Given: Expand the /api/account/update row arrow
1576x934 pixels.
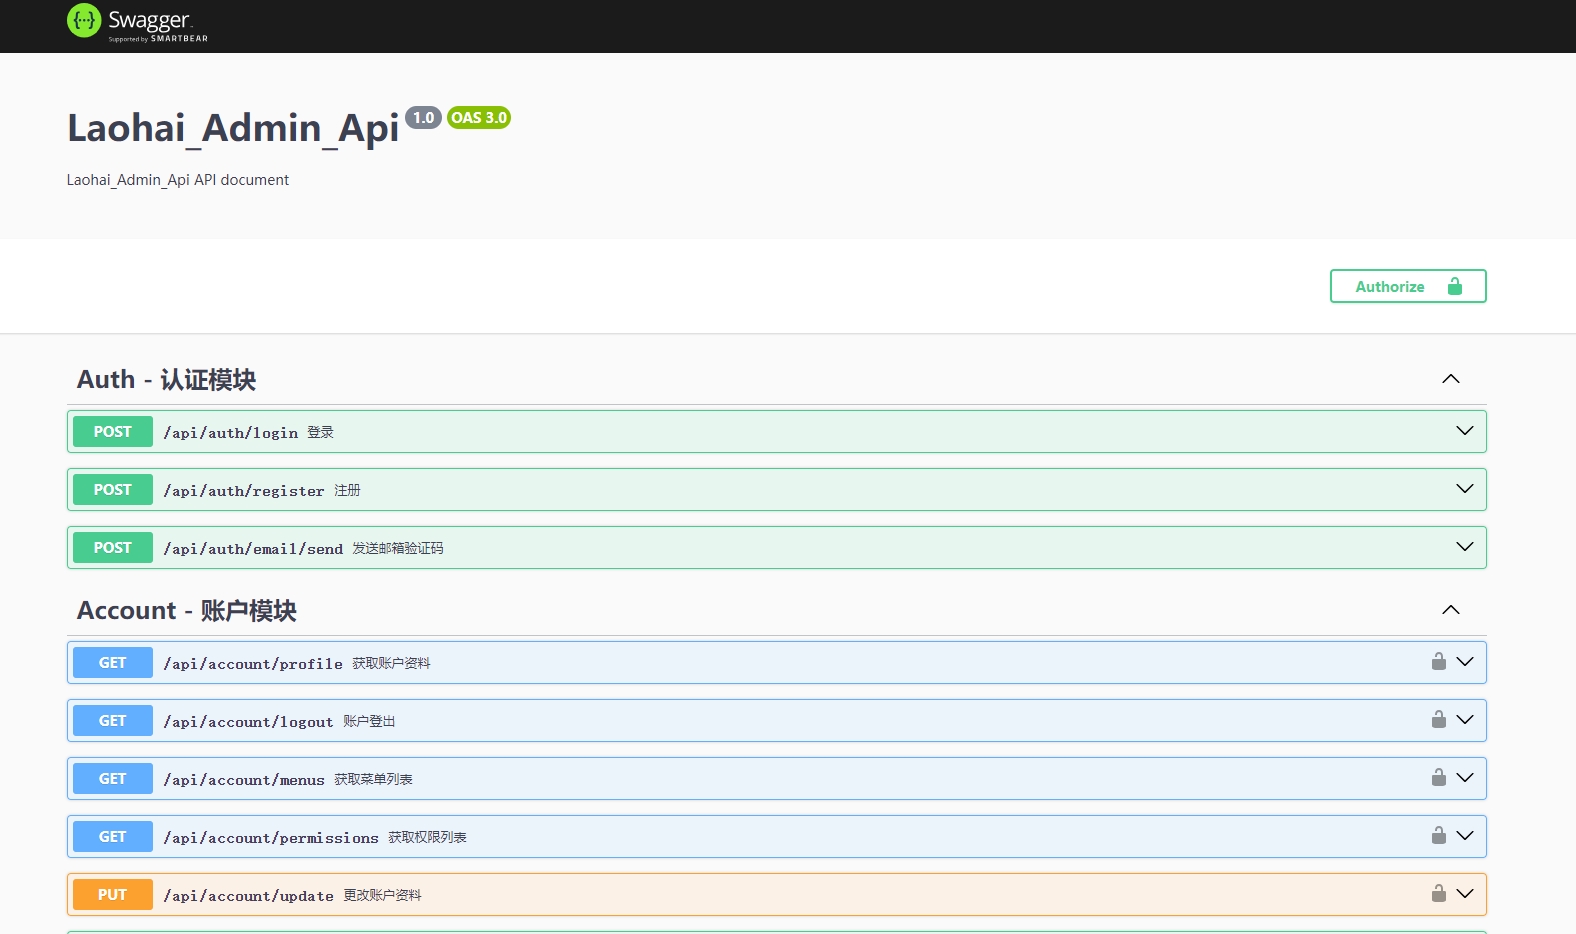Looking at the screenshot, I should (x=1465, y=894).
